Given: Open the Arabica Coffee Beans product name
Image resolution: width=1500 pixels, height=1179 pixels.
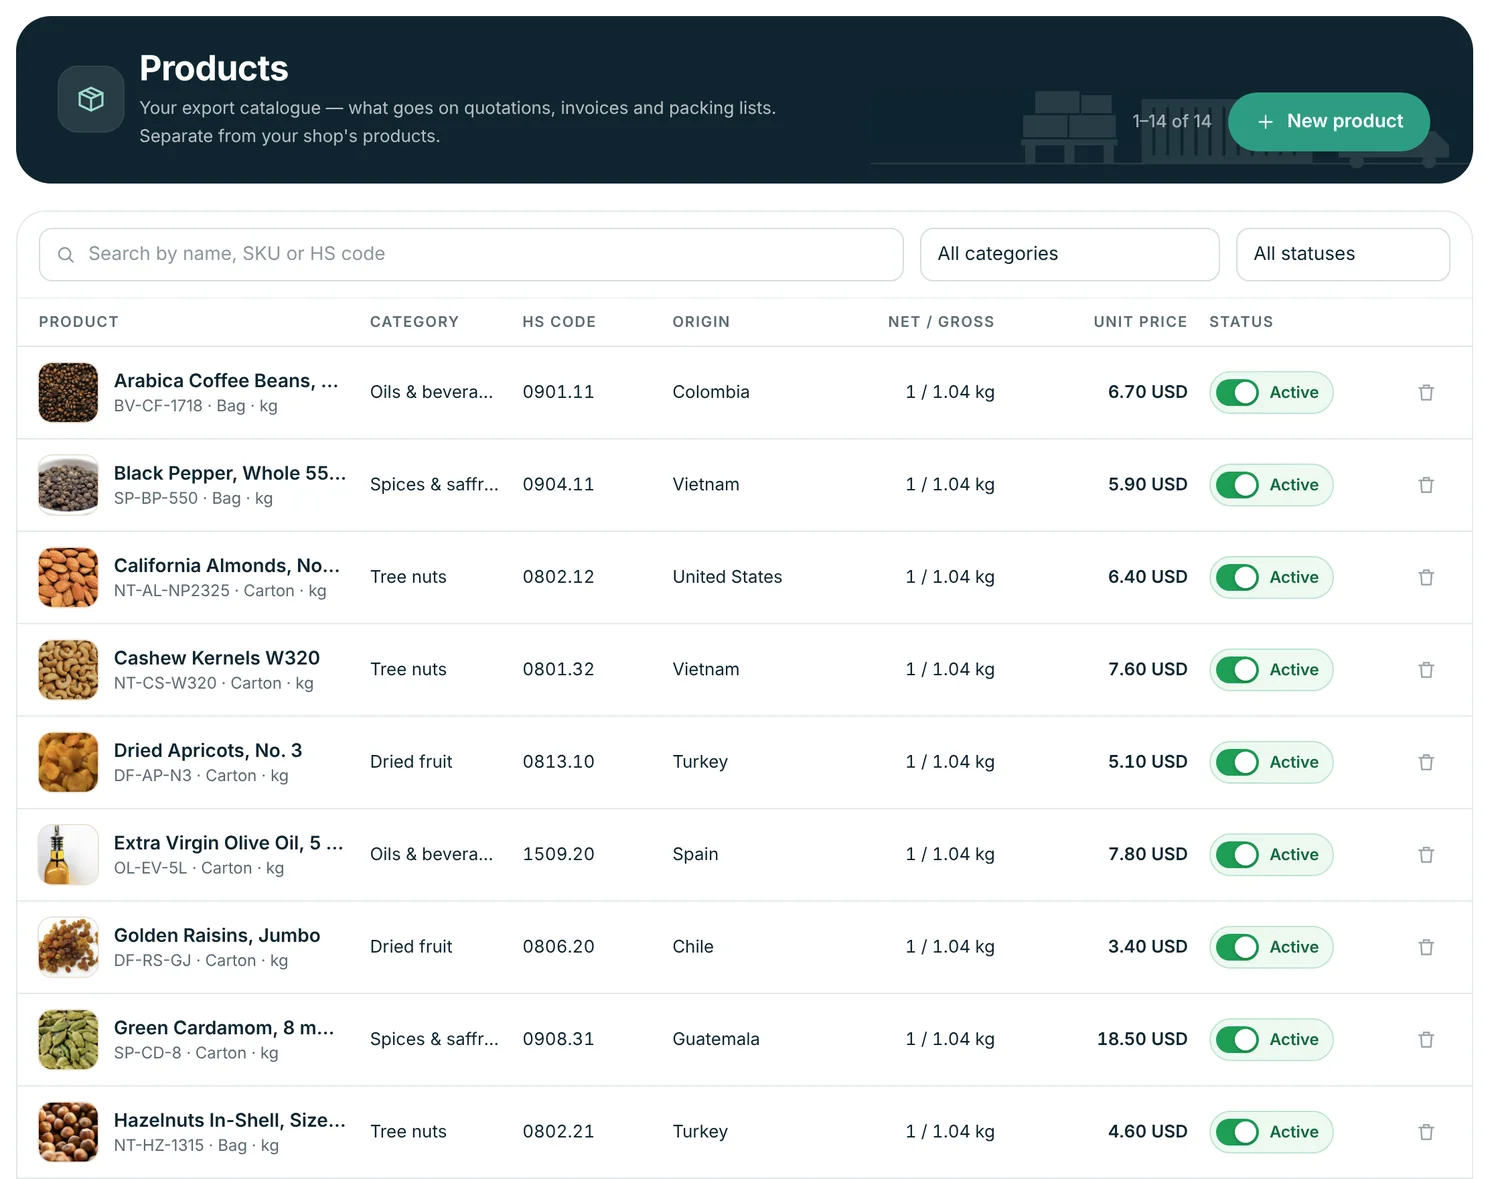Looking at the screenshot, I should click(x=226, y=381).
